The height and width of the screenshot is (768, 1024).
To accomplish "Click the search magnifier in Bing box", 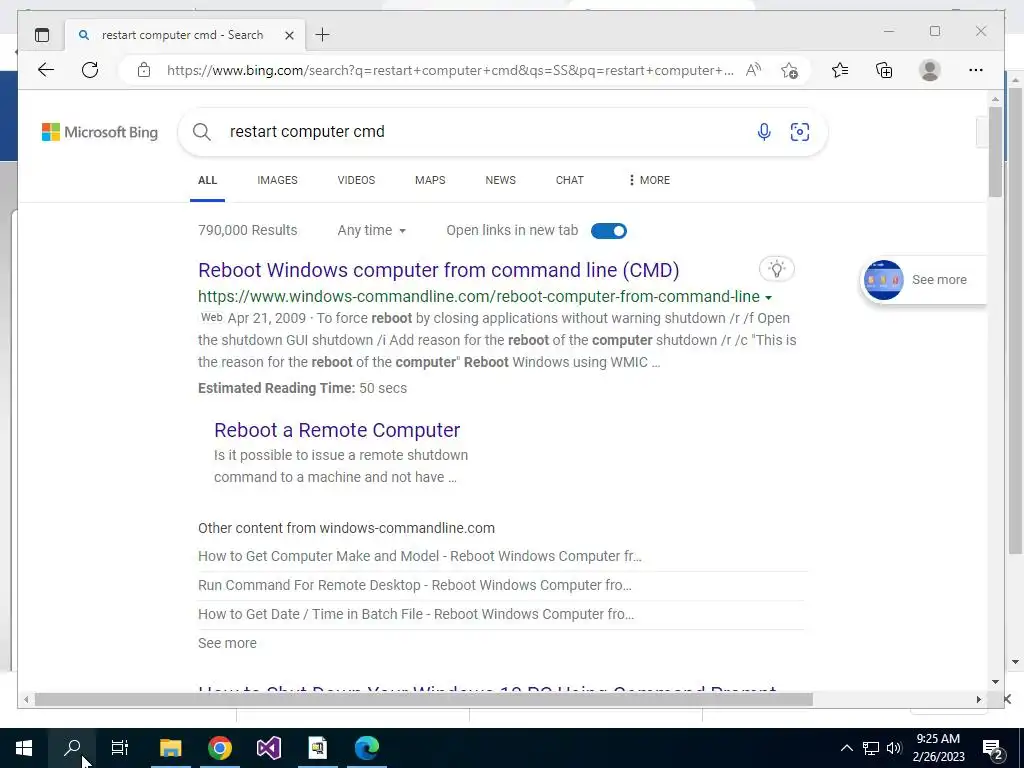I will (x=202, y=132).
